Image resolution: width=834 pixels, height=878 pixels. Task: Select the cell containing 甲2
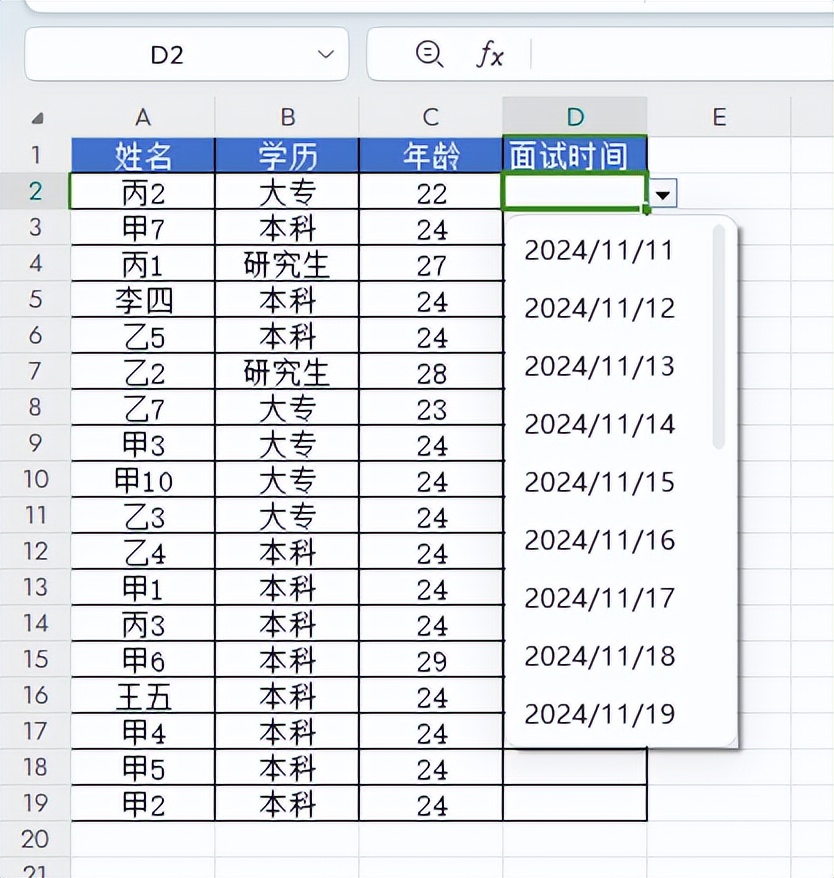143,804
